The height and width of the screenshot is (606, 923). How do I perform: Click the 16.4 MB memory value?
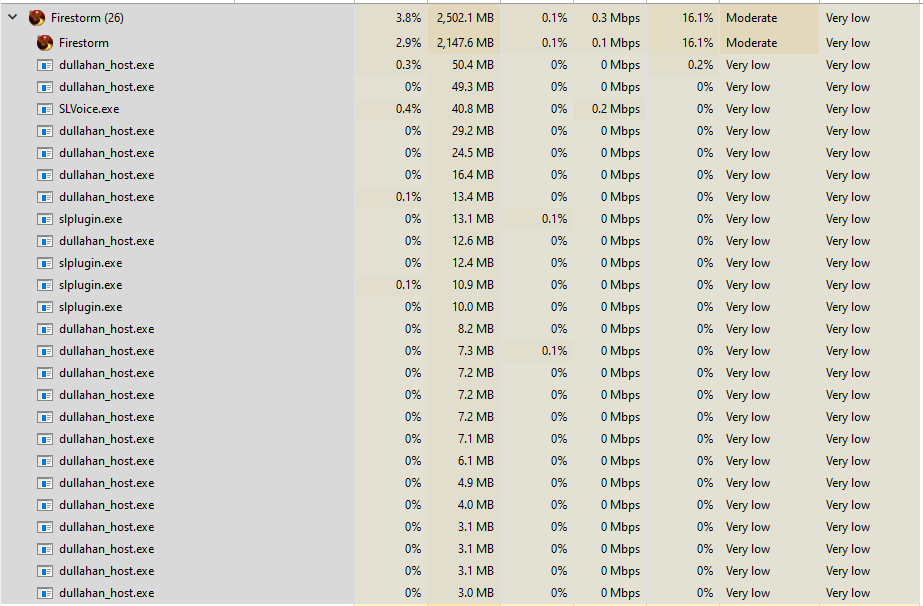click(x=473, y=175)
